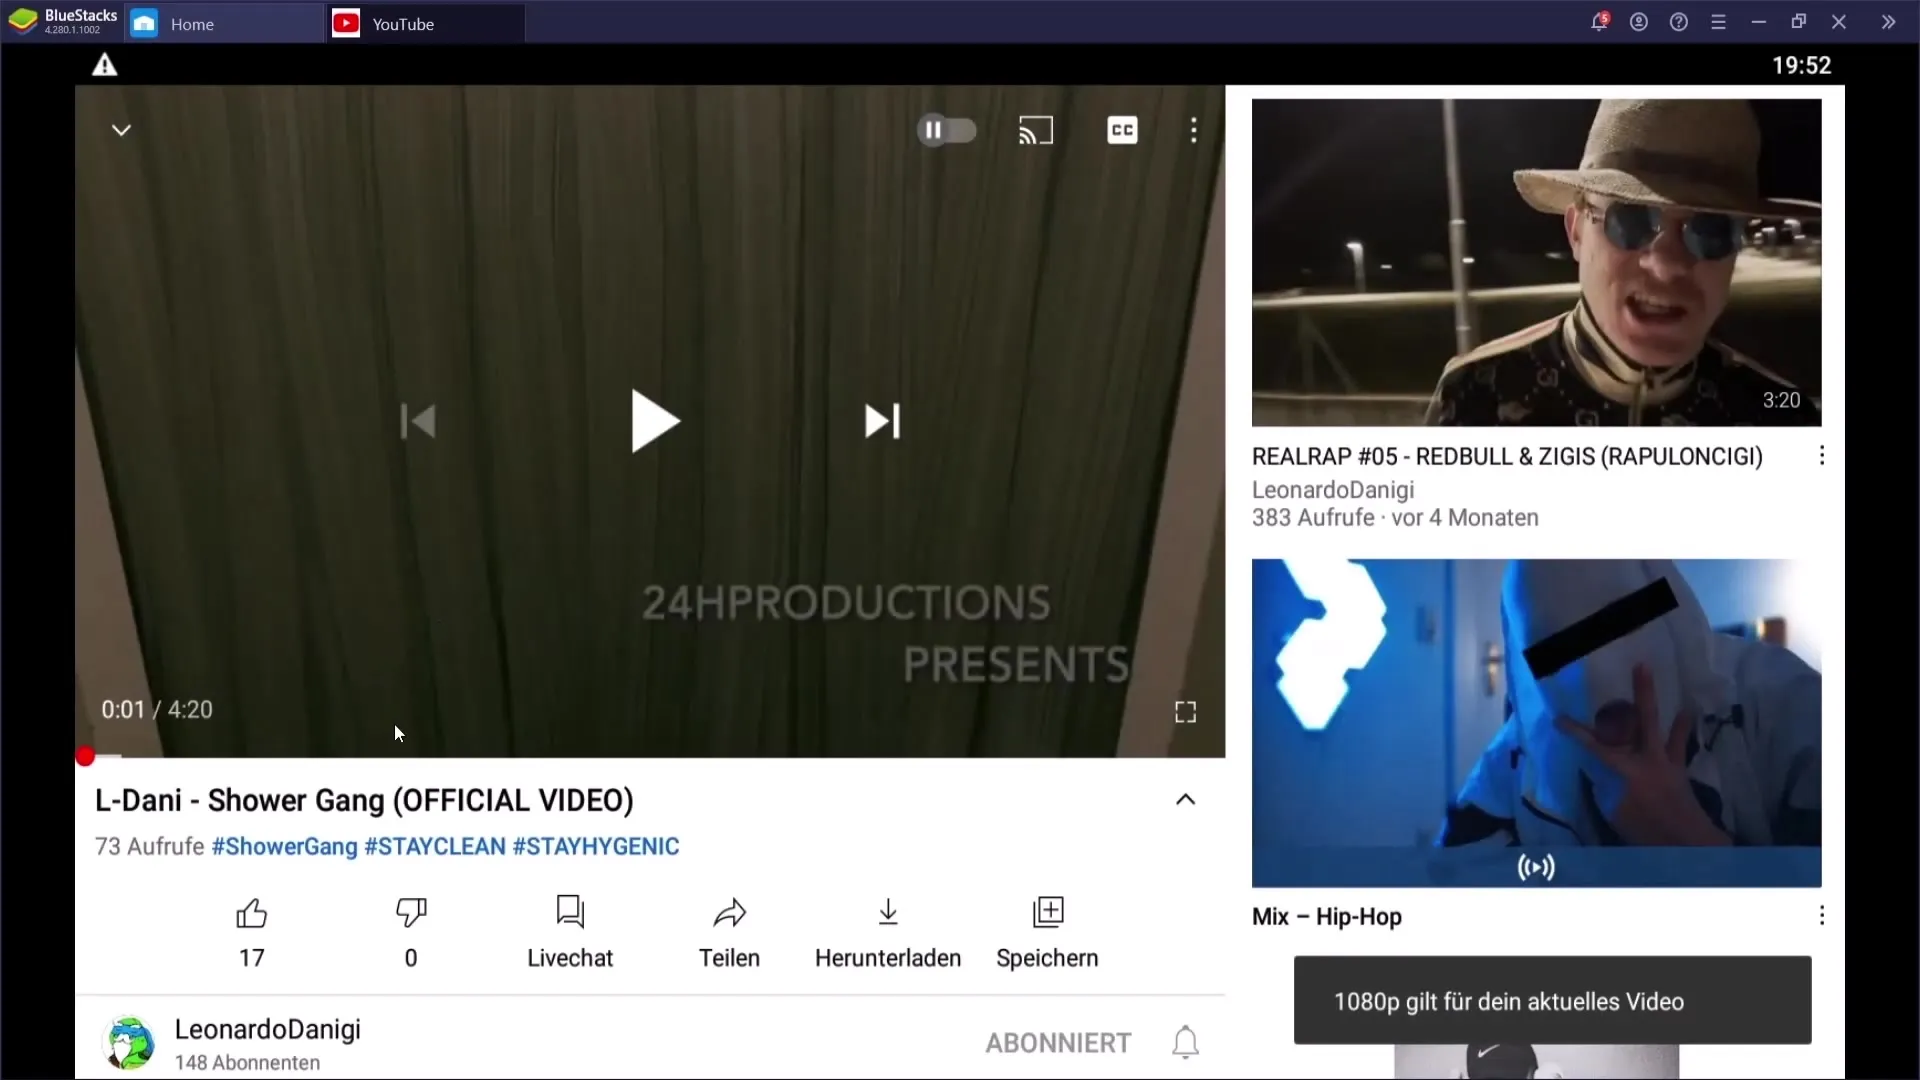Open the Mix – Hip-Hop thumbnail
The height and width of the screenshot is (1080, 1920).
click(1536, 723)
